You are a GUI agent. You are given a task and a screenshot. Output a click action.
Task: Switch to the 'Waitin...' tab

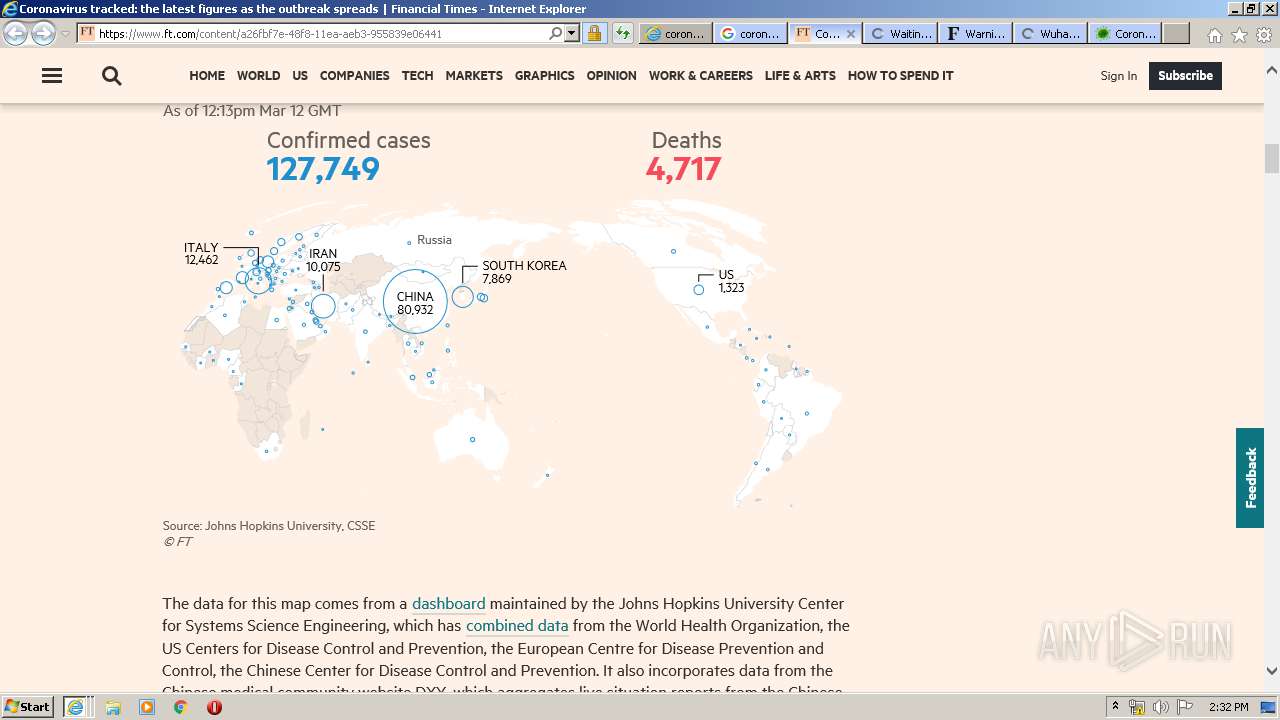[901, 33]
